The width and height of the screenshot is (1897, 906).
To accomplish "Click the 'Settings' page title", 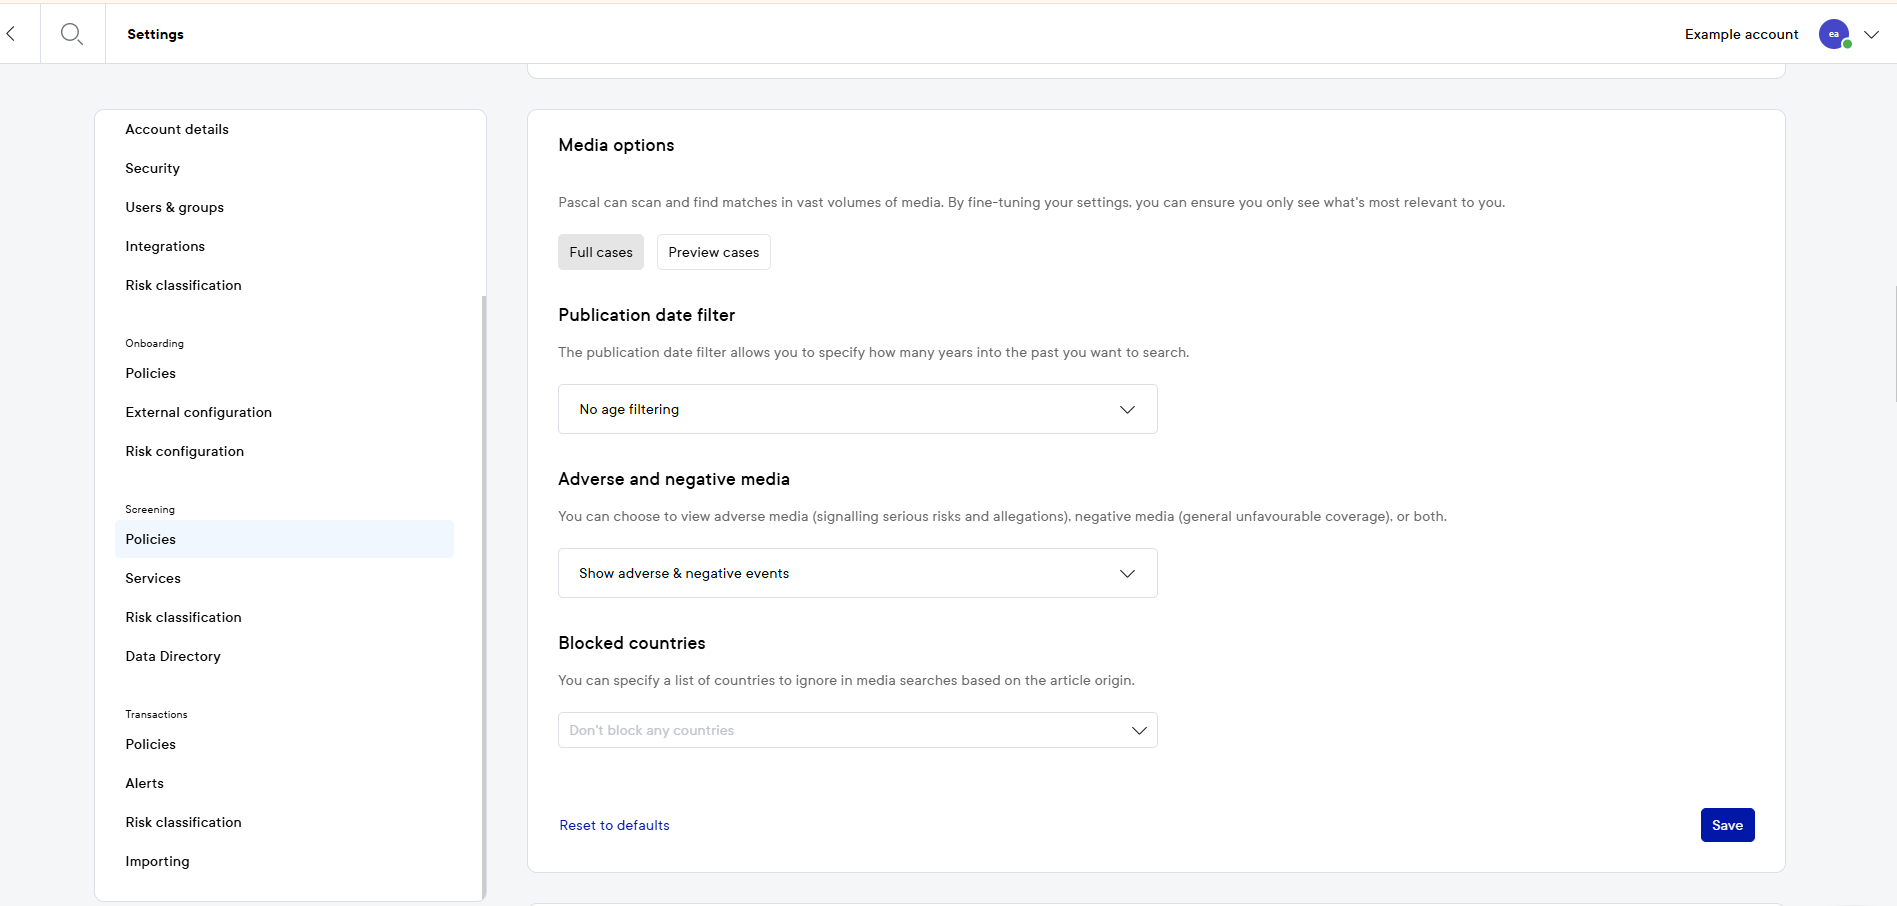I will tap(156, 34).
